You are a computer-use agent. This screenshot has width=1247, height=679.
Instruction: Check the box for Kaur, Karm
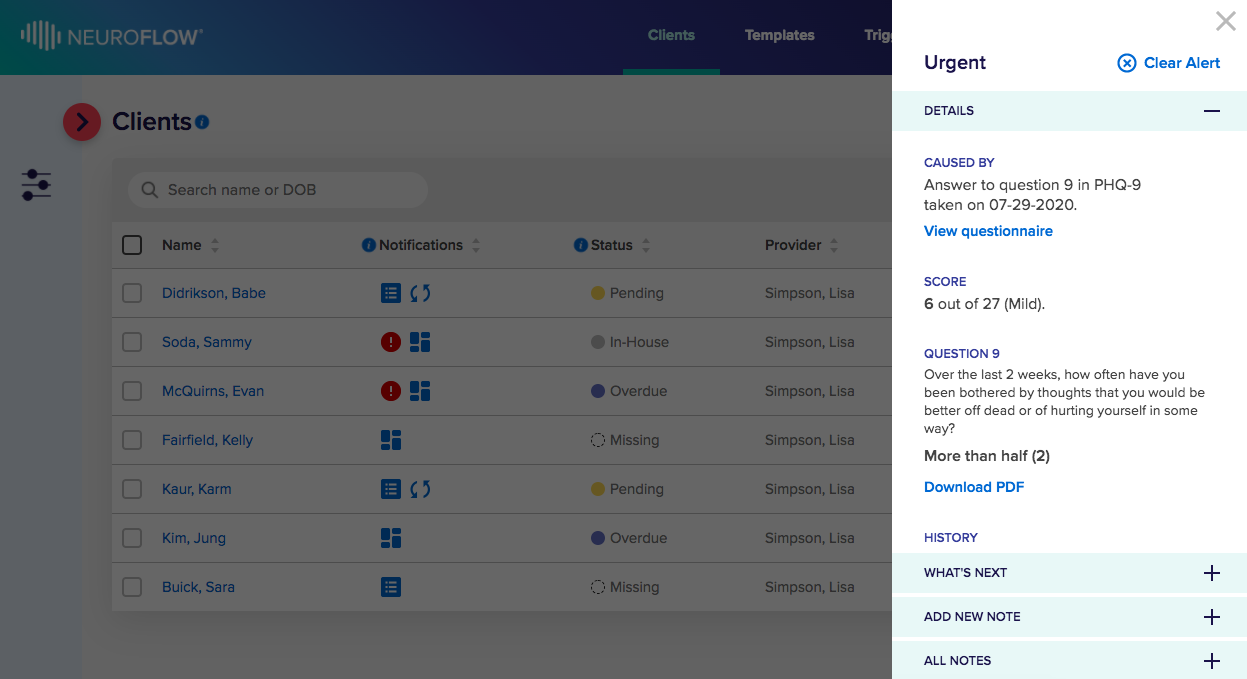pyautogui.click(x=132, y=489)
